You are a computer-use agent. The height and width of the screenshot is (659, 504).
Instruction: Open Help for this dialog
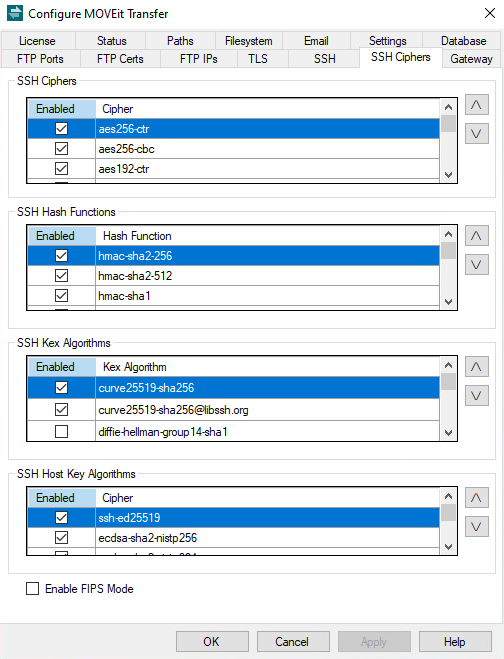455,642
